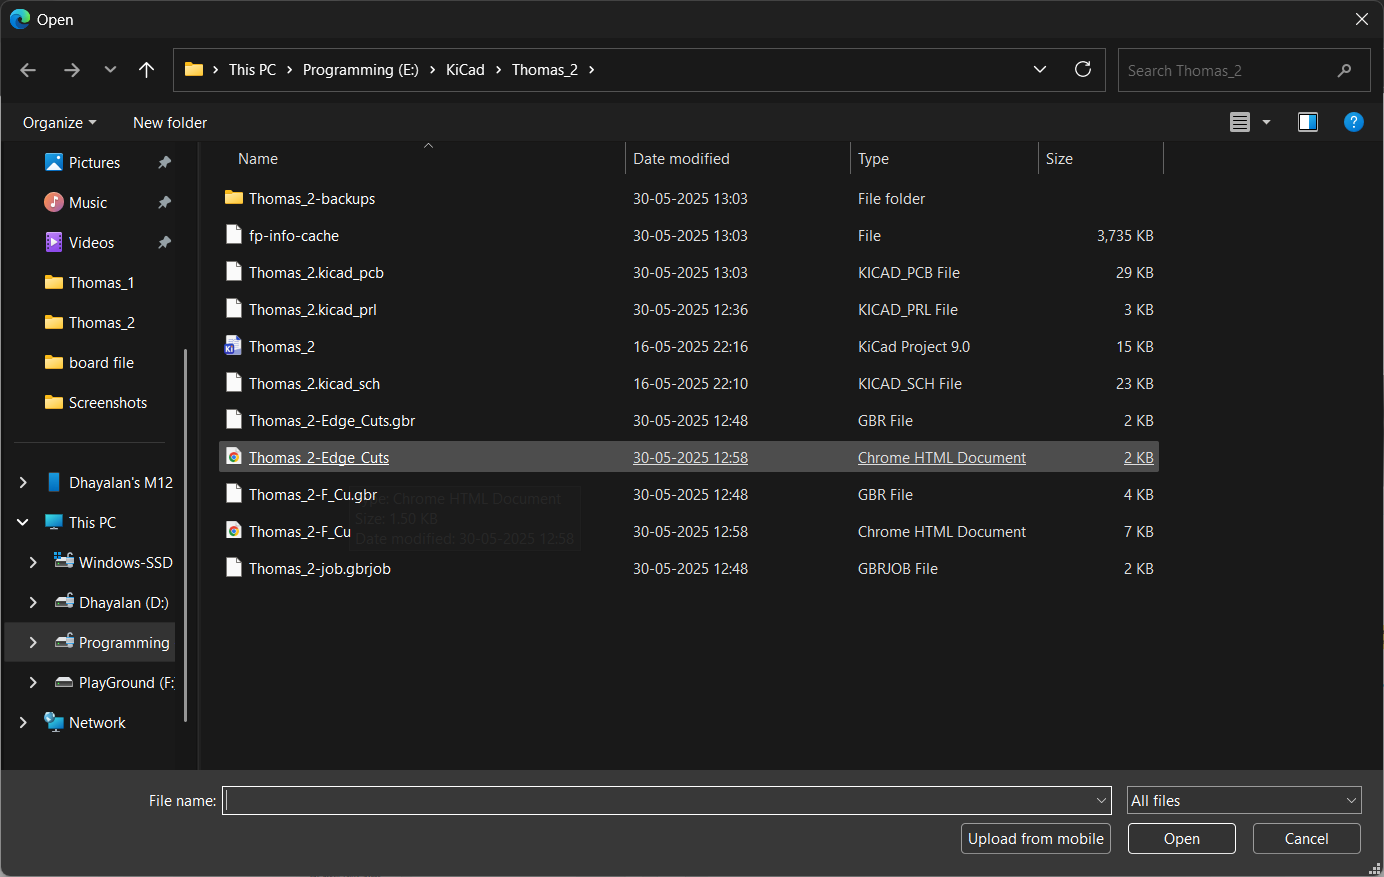Open the recent locations dropdown arrow
The height and width of the screenshot is (877, 1384).
click(x=110, y=70)
